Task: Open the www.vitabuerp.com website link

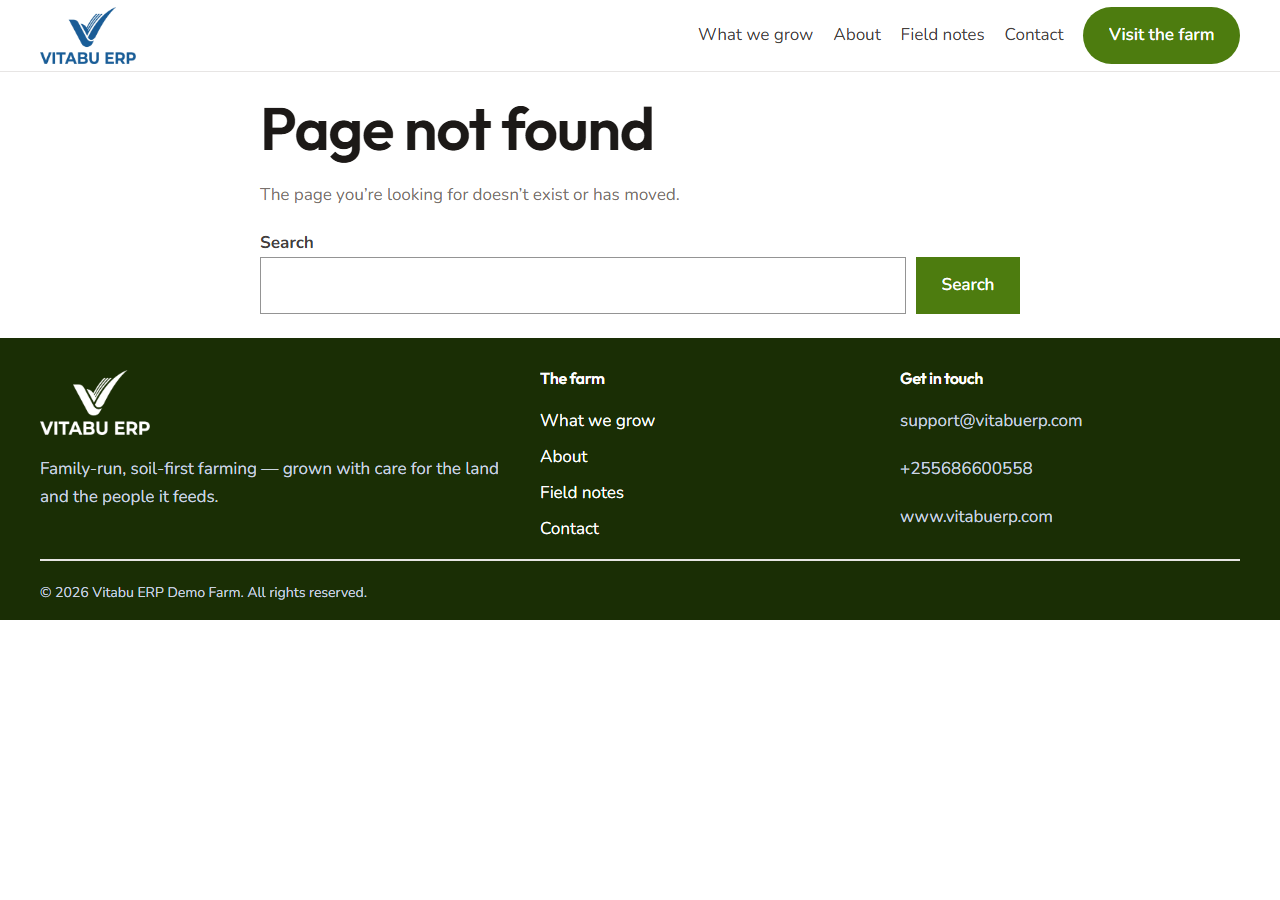Action: 976,517
